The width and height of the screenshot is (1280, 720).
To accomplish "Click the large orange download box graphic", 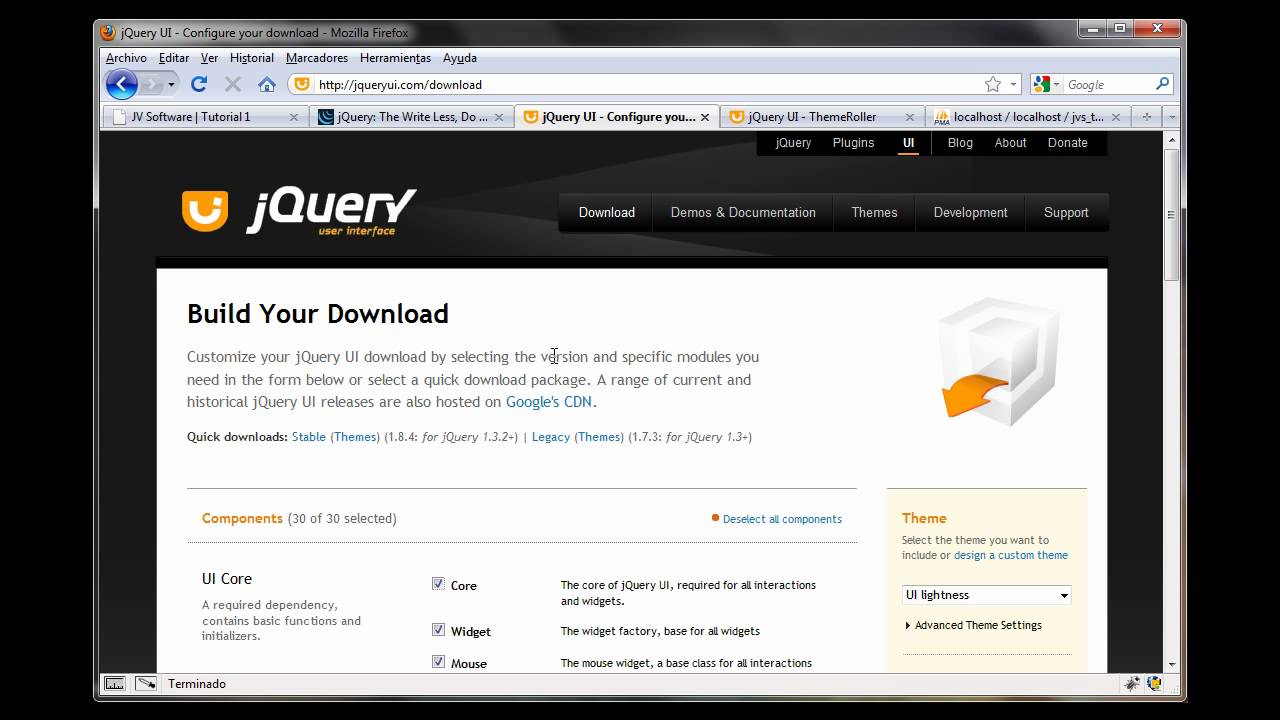I will click(x=998, y=361).
